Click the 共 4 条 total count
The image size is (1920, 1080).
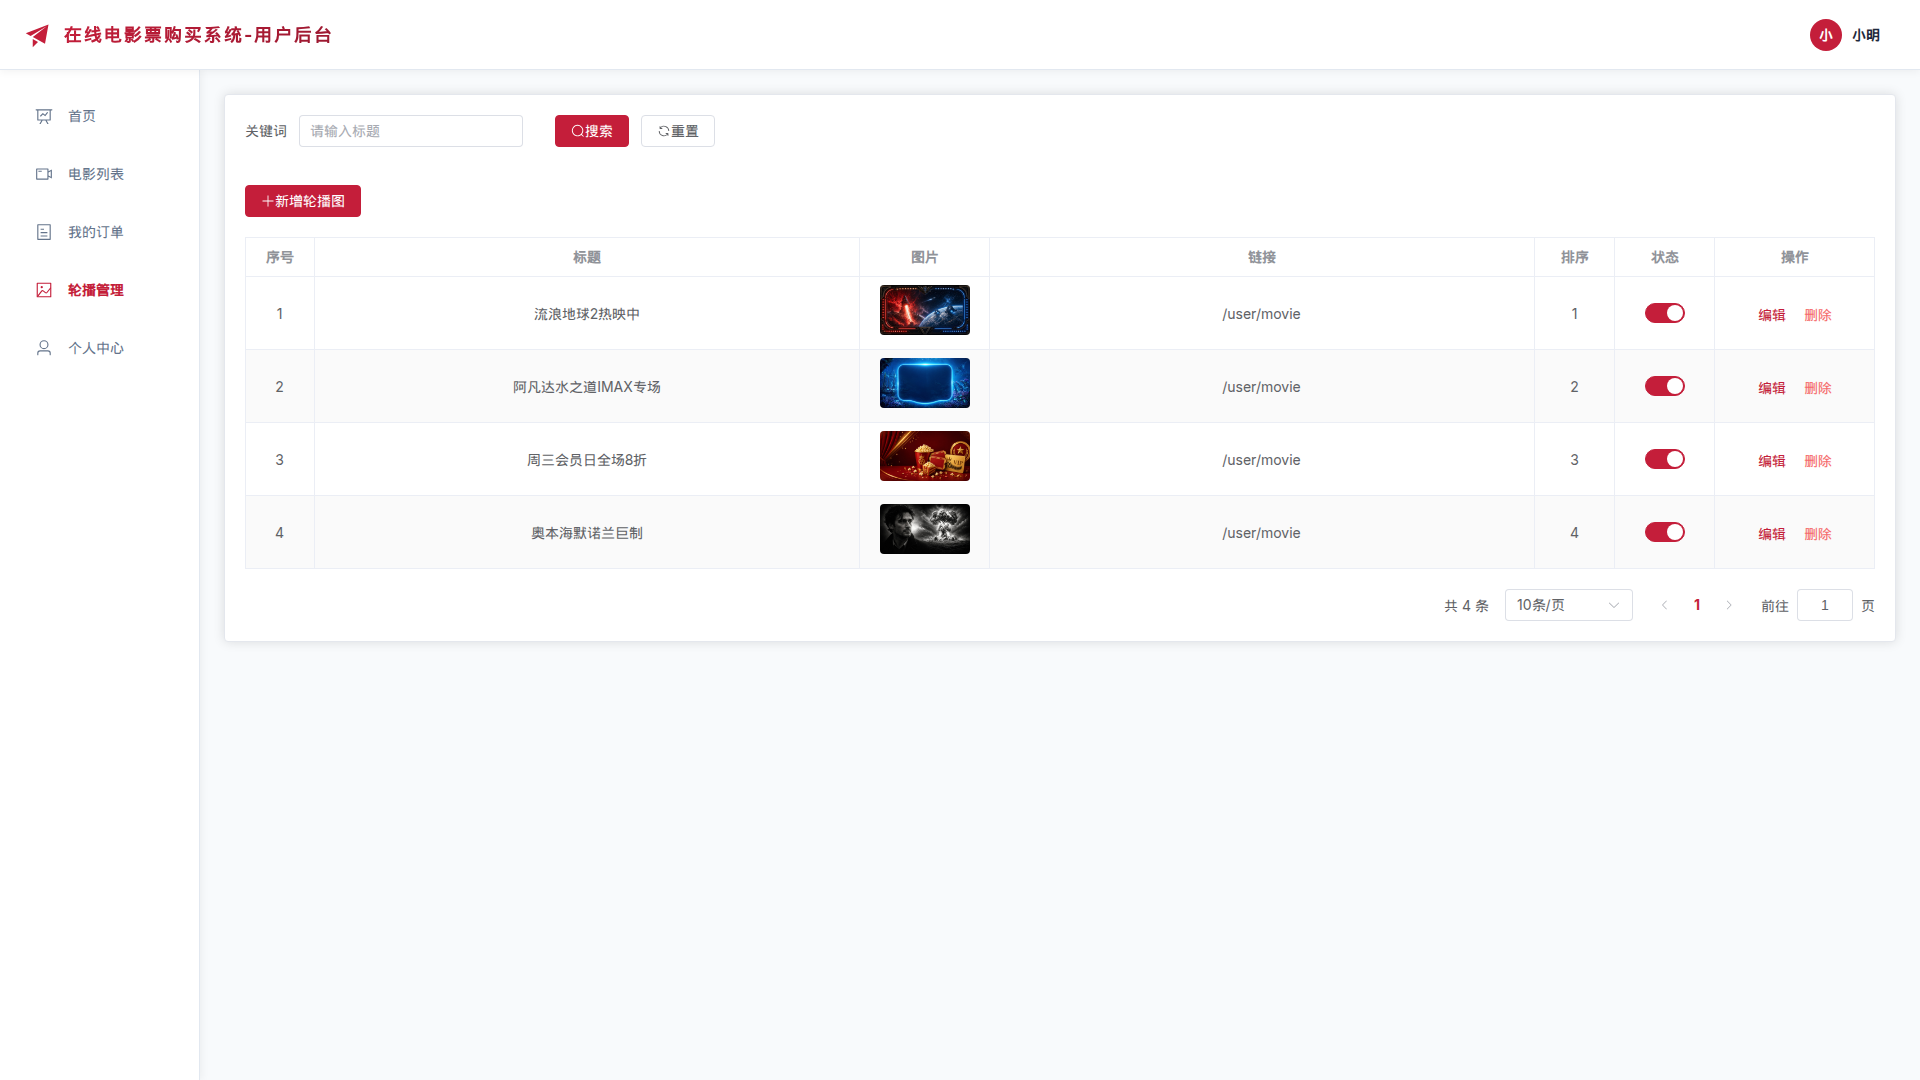point(1466,606)
